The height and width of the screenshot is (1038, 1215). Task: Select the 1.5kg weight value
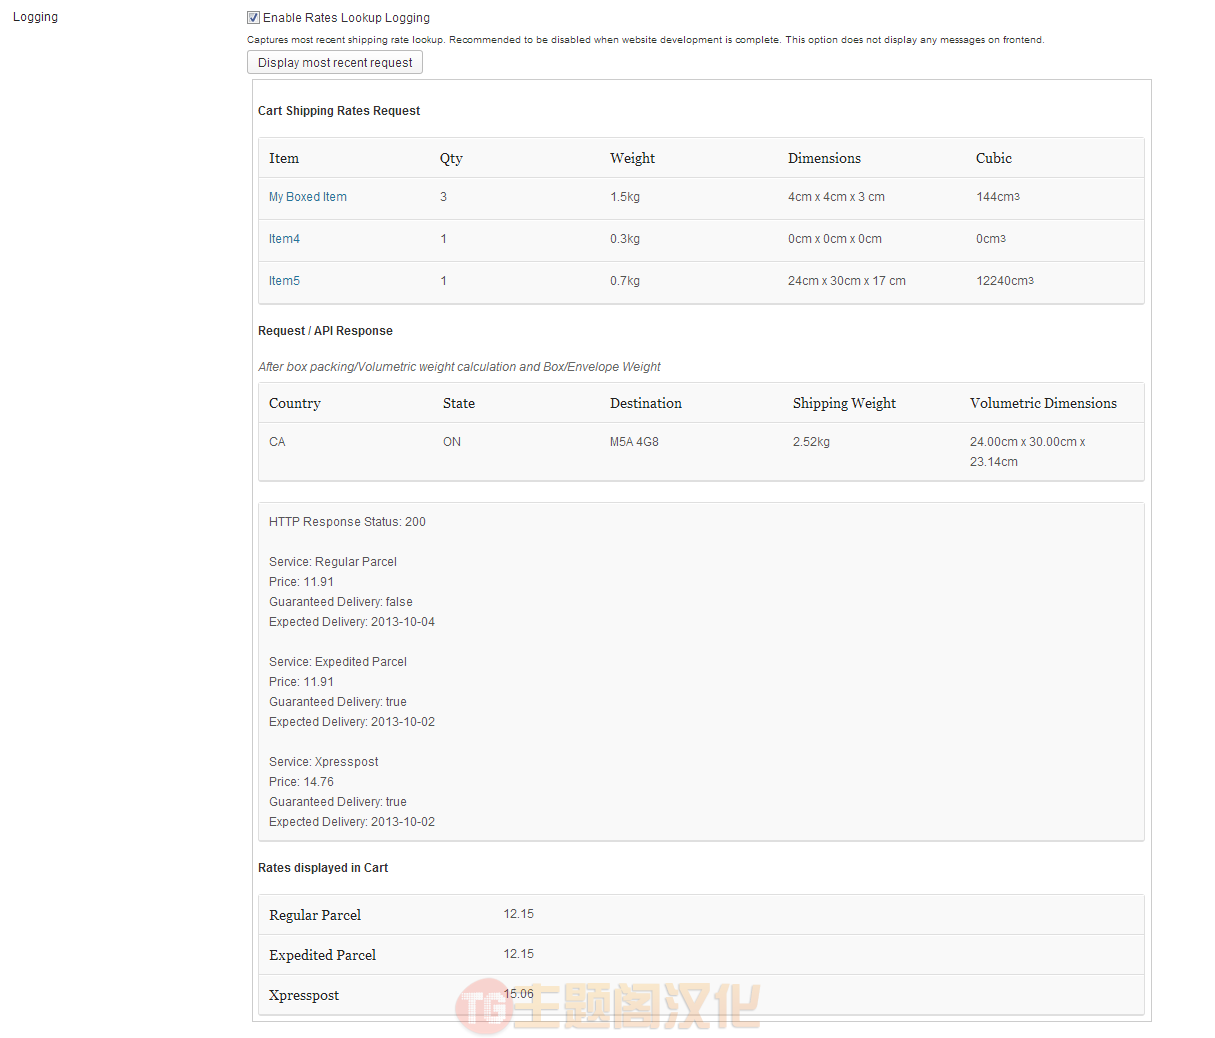pyautogui.click(x=625, y=197)
